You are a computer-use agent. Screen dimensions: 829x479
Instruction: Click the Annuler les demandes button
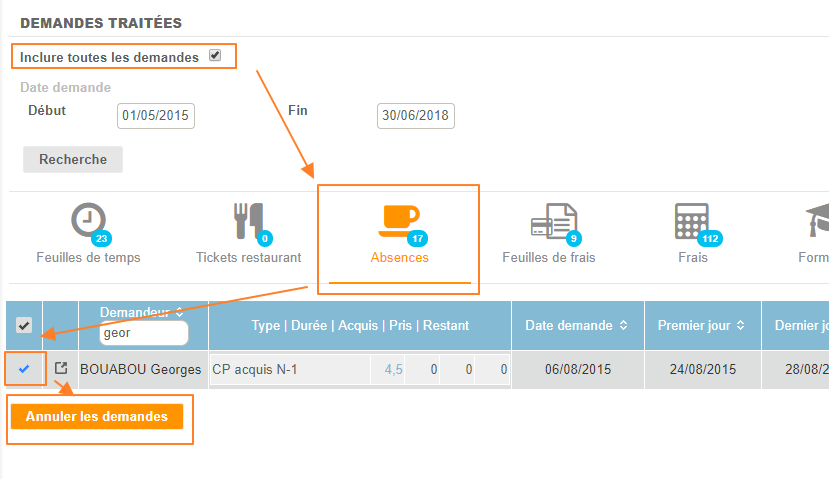click(97, 416)
